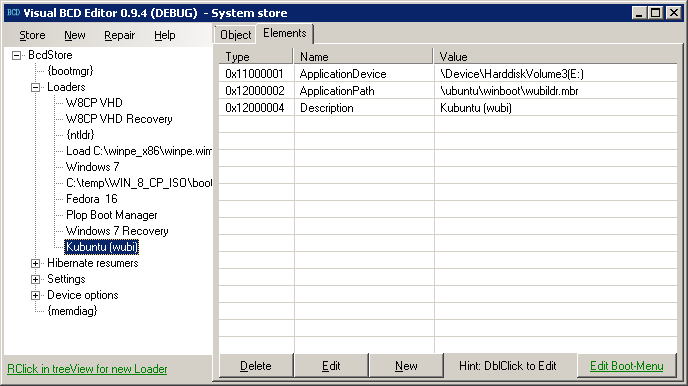Screen dimensions: 688x386
Task: Expand the Hibernate resumers node
Action: (36, 263)
